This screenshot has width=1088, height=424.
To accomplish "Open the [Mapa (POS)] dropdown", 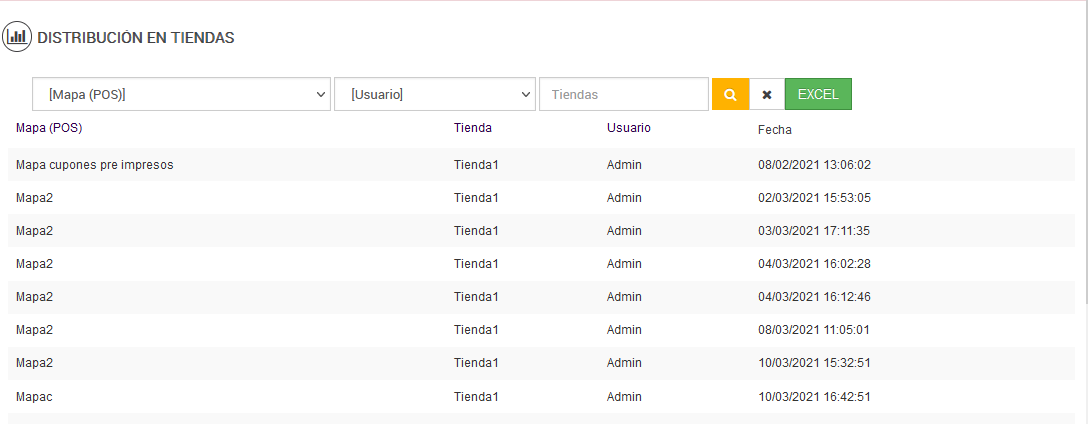I will click(x=182, y=95).
